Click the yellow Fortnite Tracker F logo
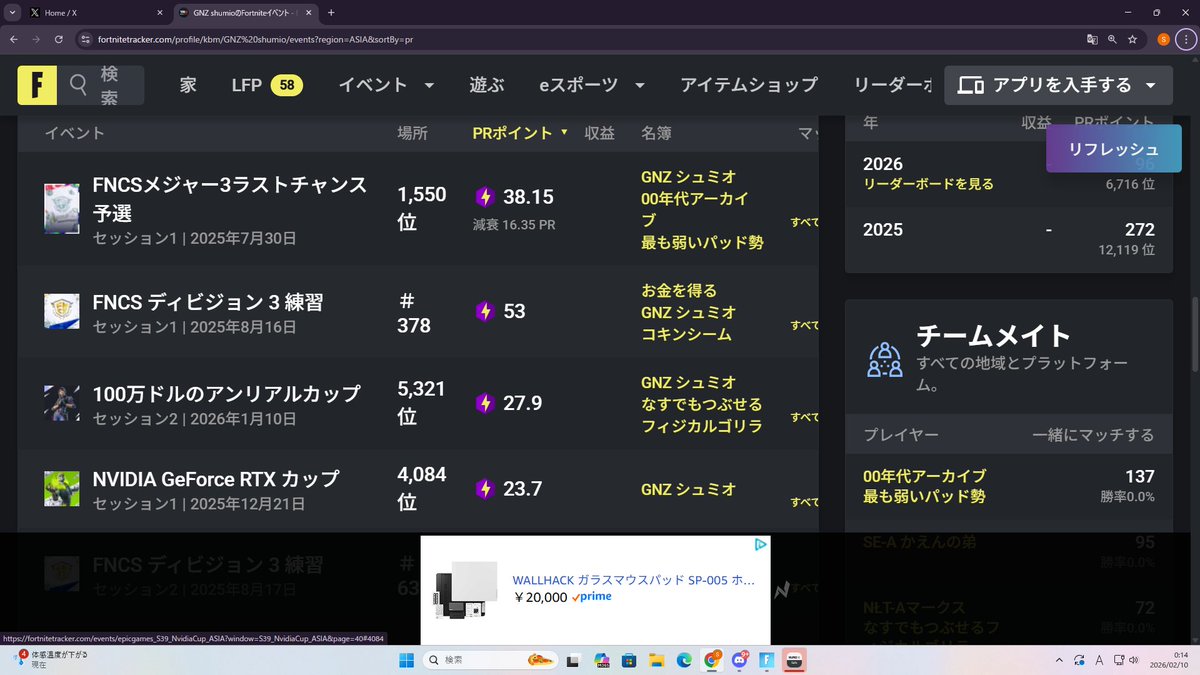1200x675 pixels. pos(36,86)
